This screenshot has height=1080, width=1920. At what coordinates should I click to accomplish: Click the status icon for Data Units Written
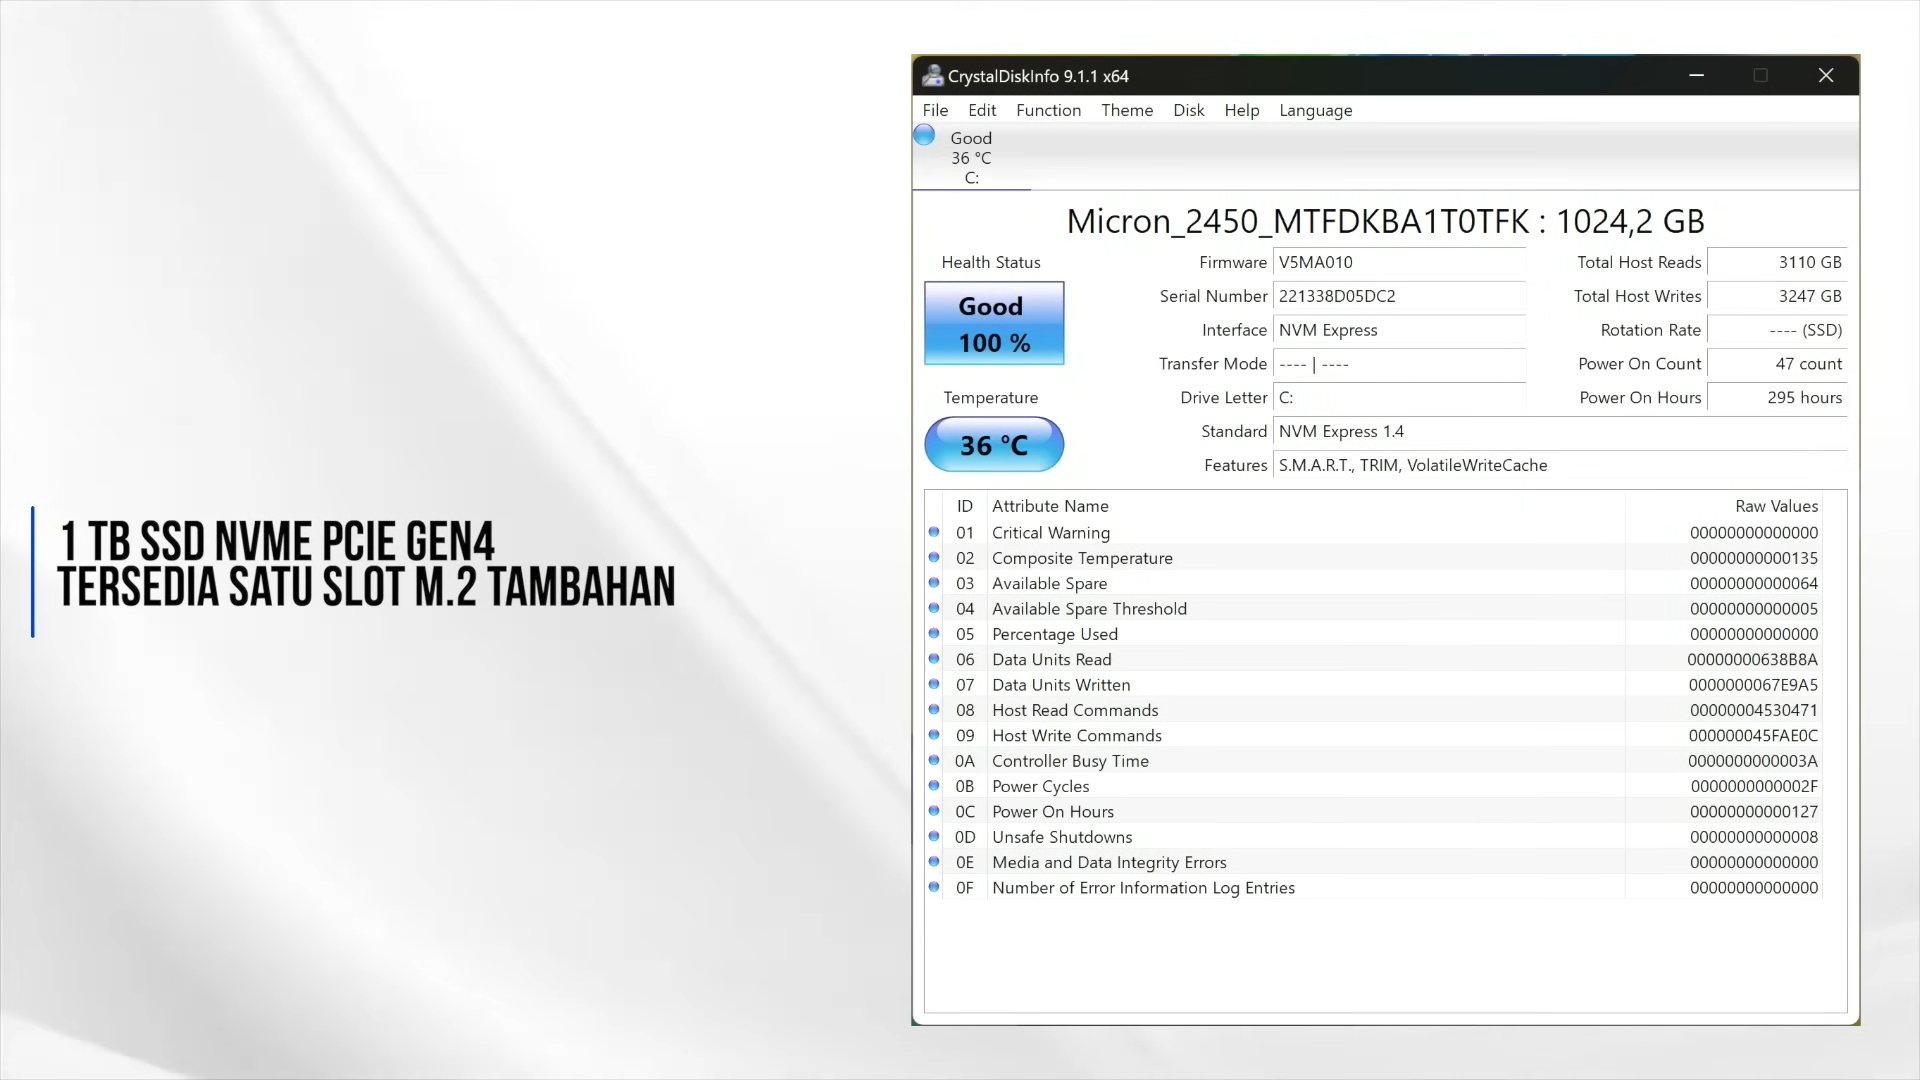[x=934, y=684]
